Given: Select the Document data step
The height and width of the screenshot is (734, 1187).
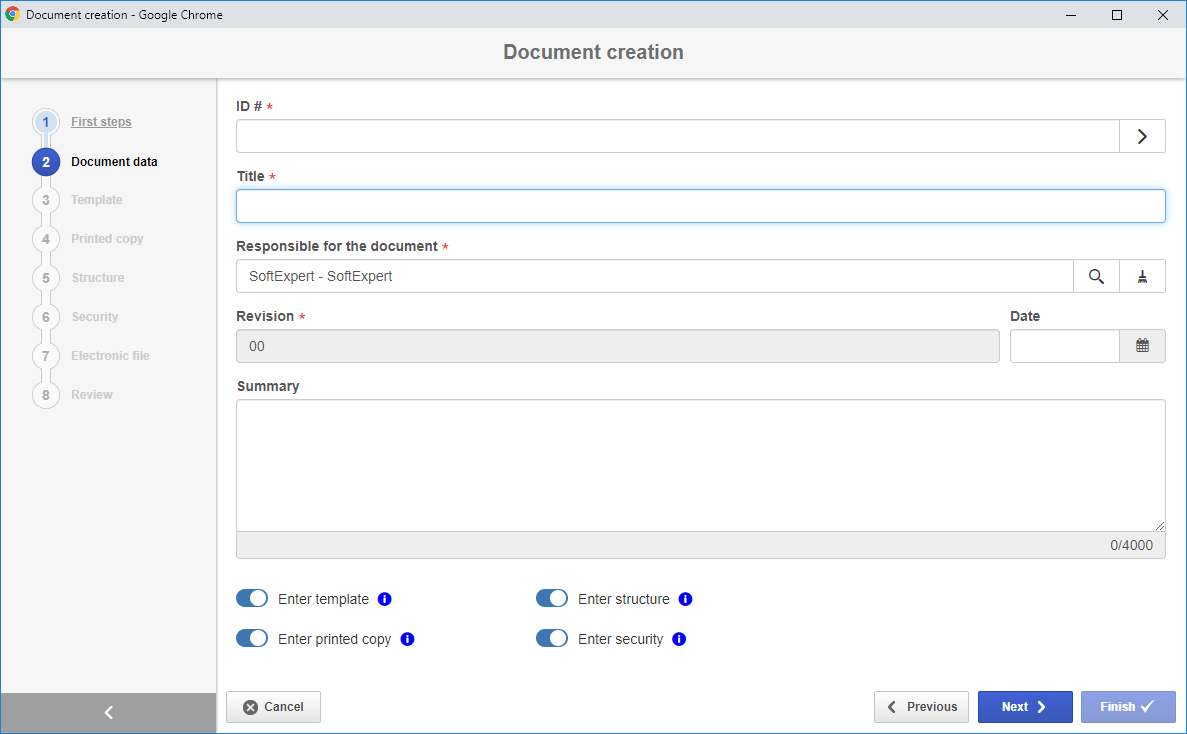Looking at the screenshot, I should (114, 162).
